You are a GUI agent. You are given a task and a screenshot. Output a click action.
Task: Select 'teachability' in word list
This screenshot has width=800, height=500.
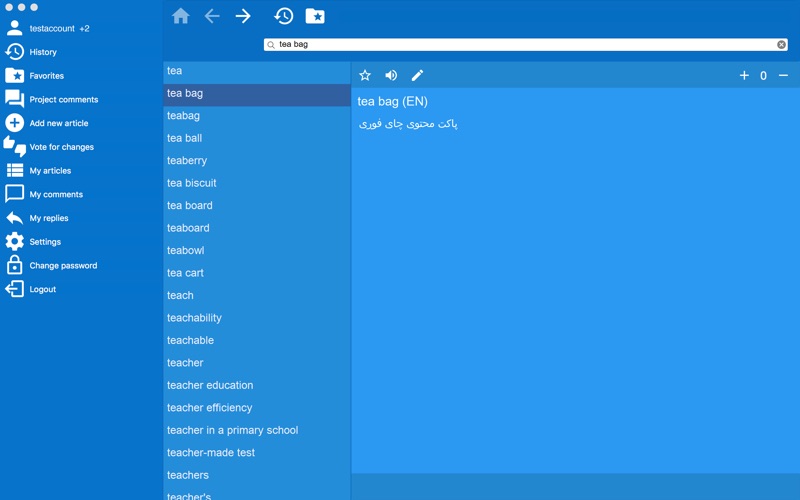257,318
